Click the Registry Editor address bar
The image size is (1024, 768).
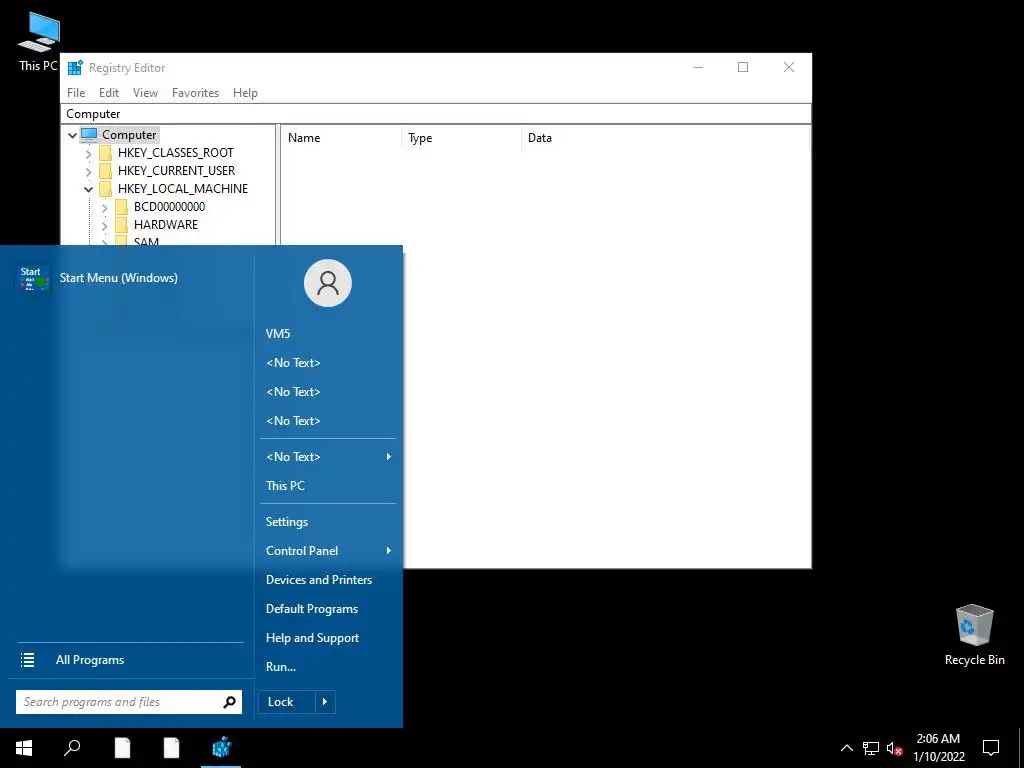click(436, 114)
